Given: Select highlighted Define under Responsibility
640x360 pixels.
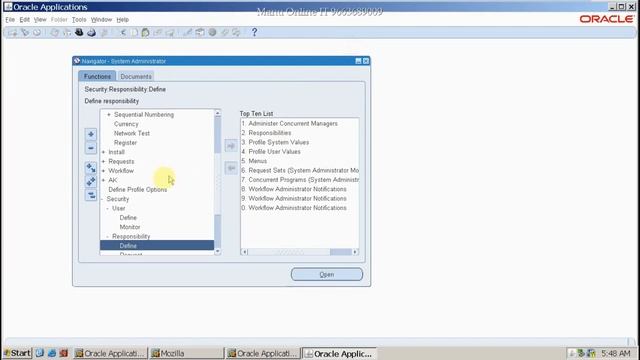Looking at the screenshot, I should point(157,246).
